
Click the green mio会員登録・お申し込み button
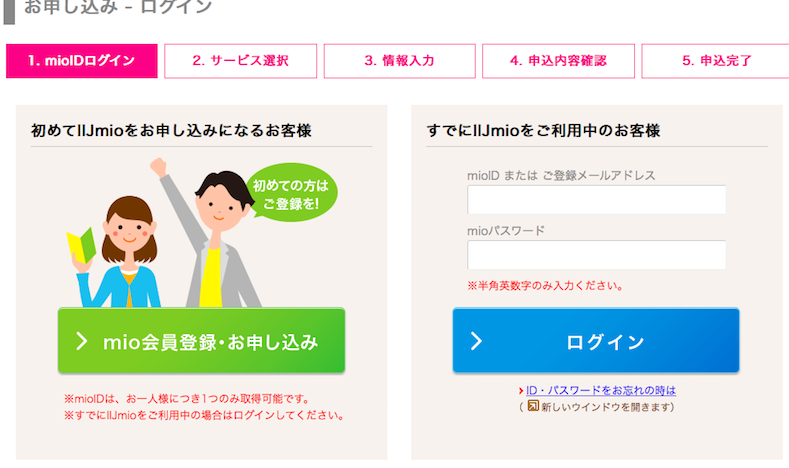tap(201, 341)
